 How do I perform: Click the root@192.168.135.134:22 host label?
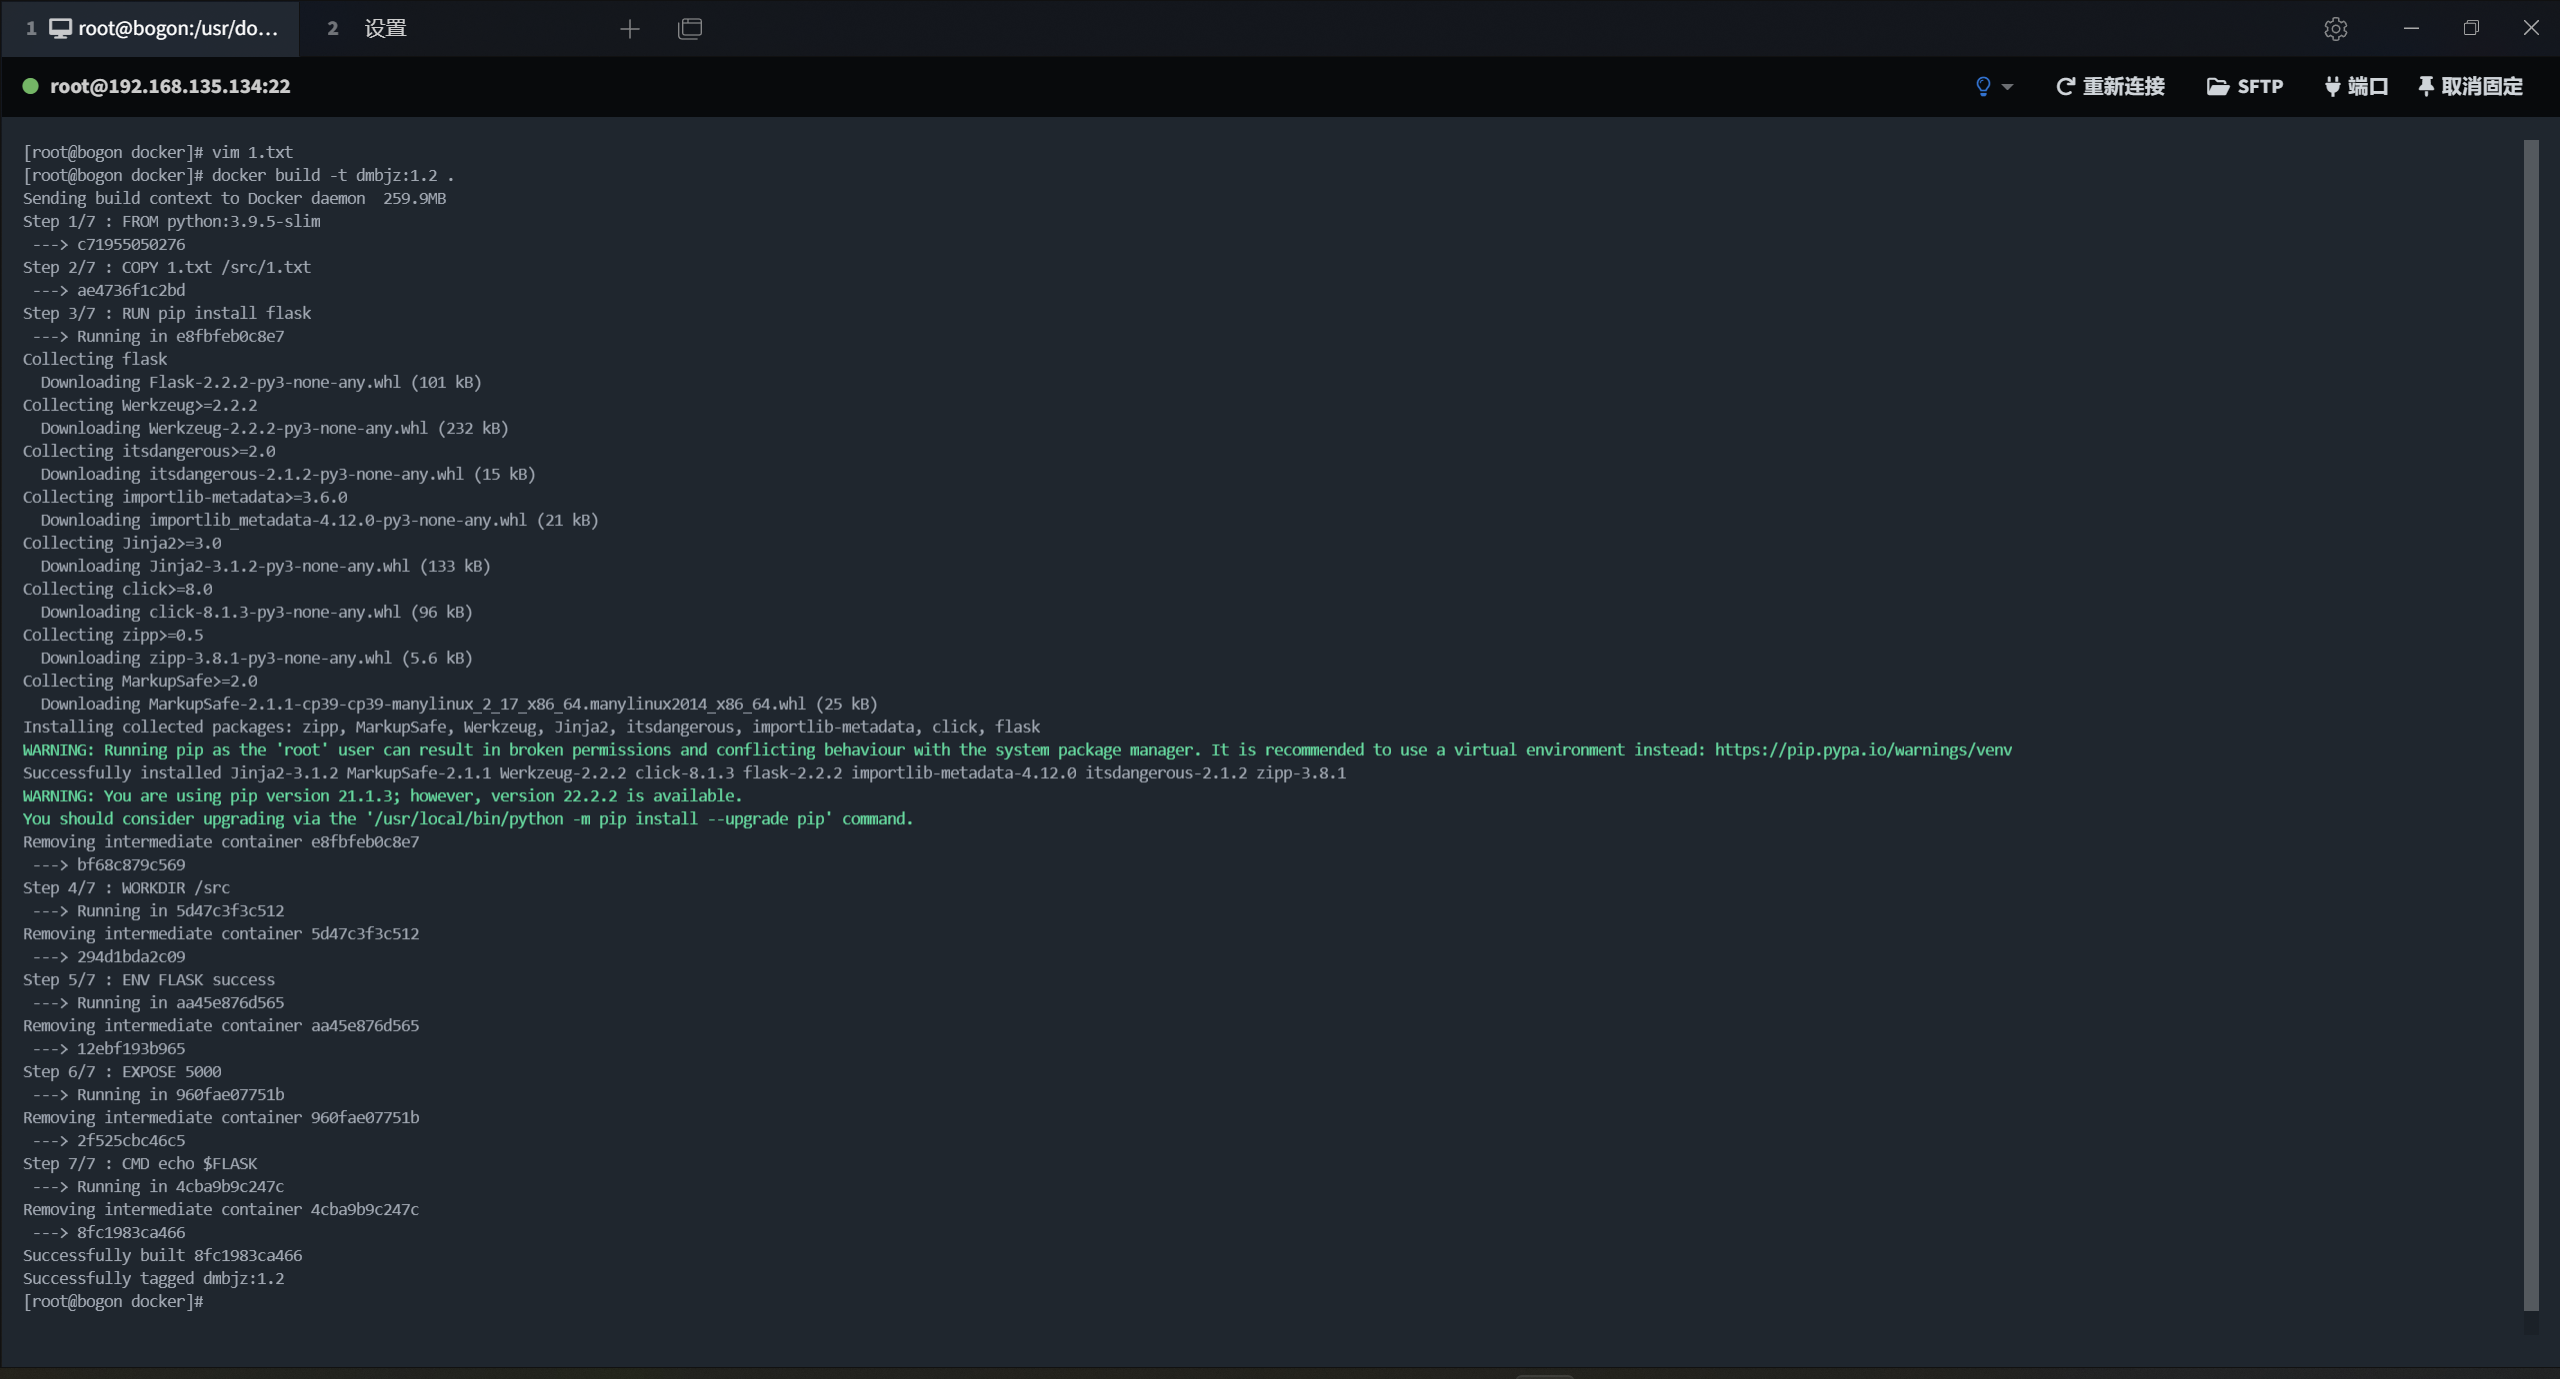pos(170,86)
